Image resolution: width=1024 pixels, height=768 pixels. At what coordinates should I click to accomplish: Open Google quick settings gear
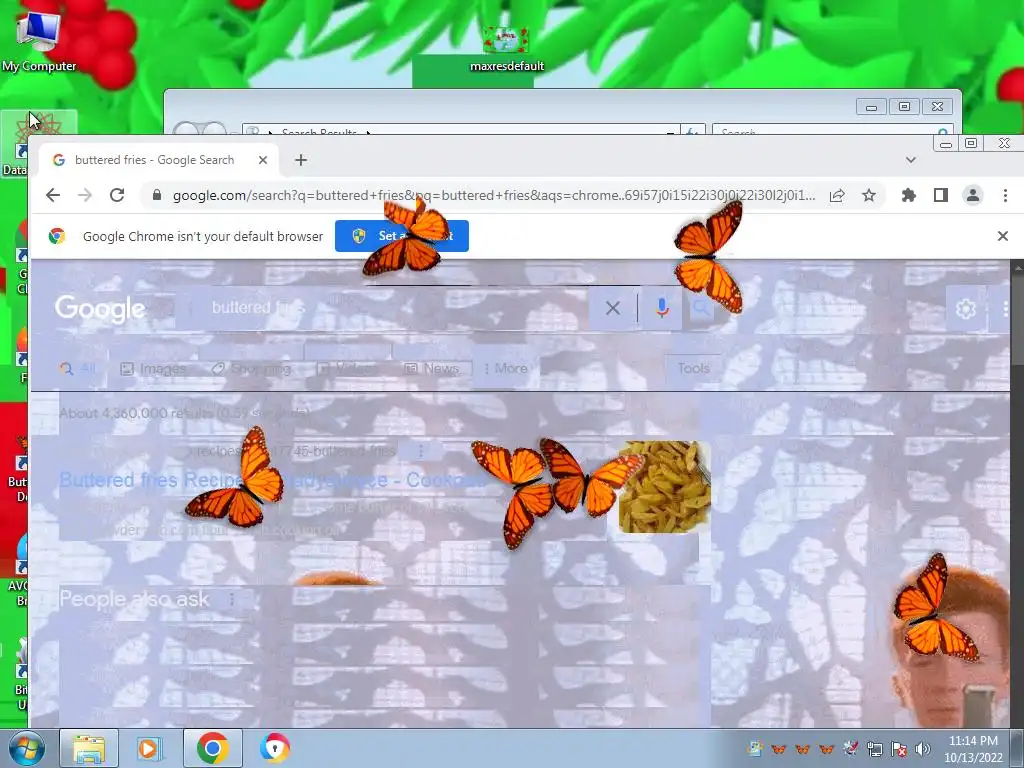click(965, 308)
